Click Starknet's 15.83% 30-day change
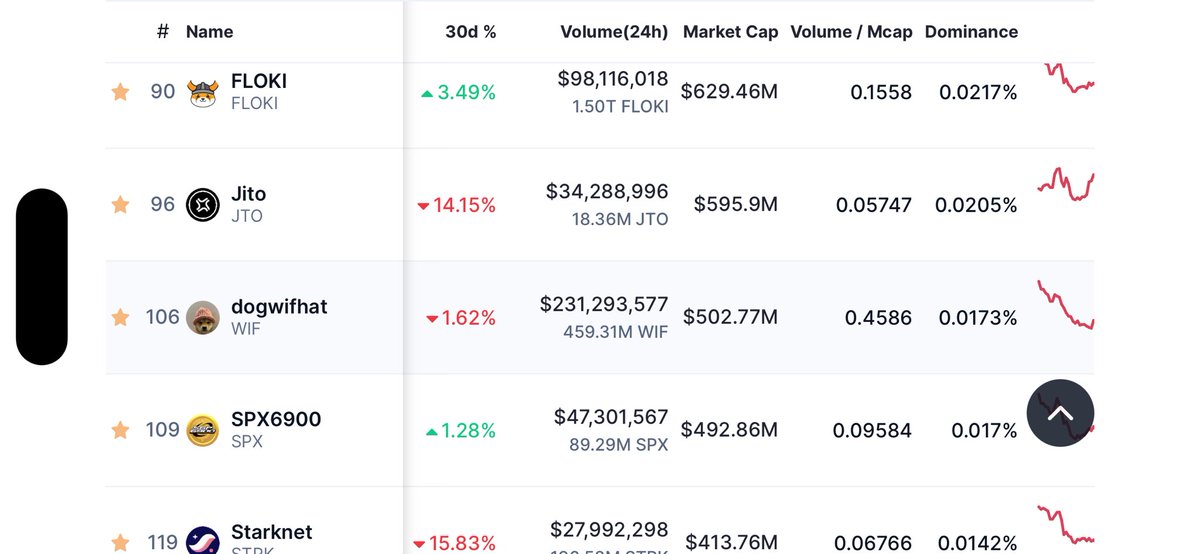Image resolution: width=1200 pixels, height=554 pixels. 457,543
